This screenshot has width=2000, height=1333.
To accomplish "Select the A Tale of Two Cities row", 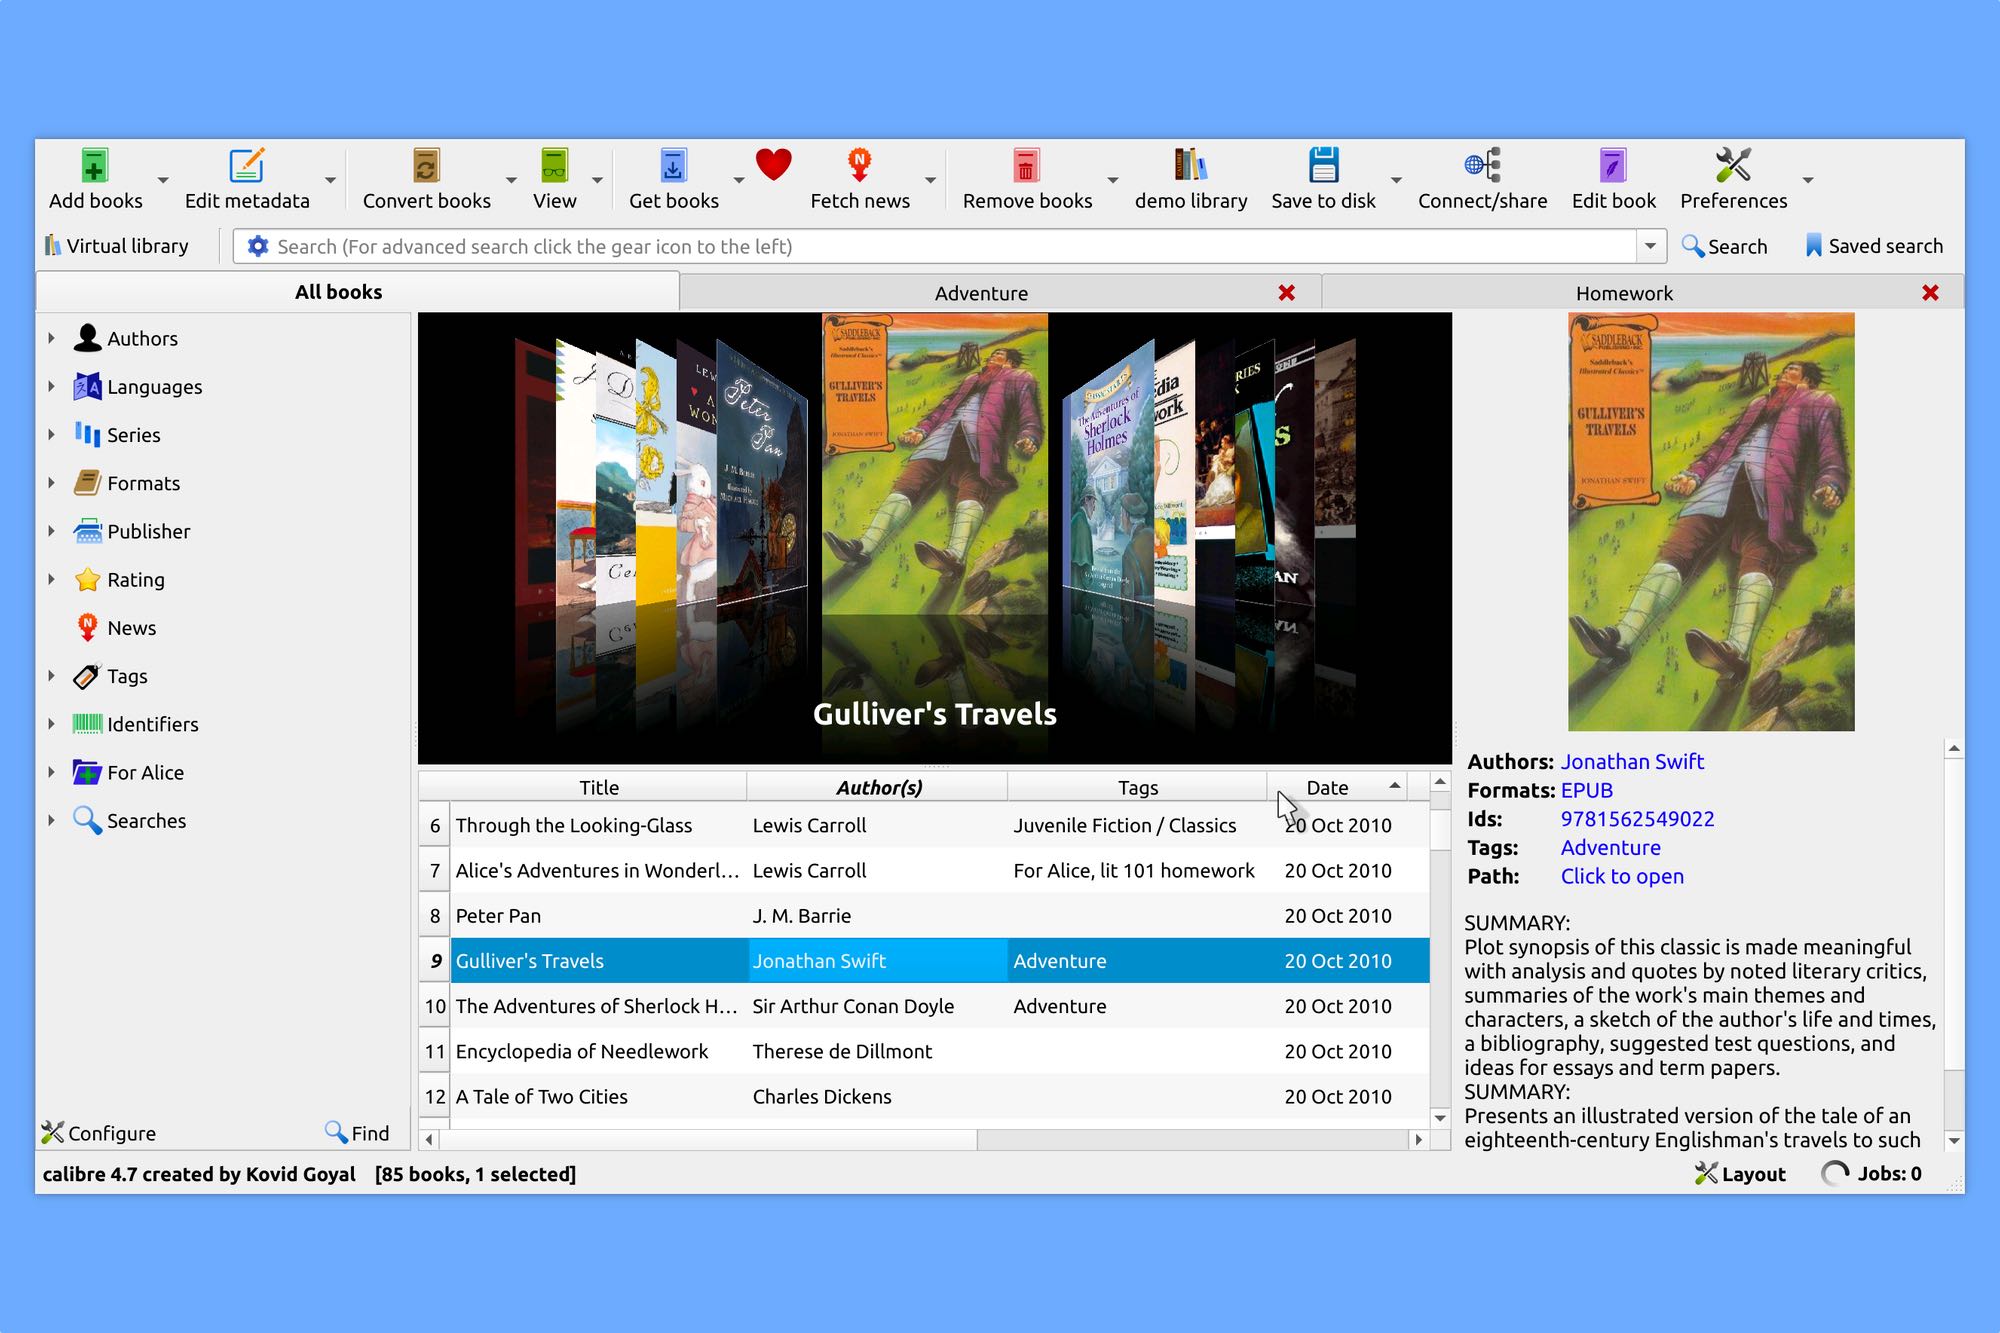I will pyautogui.click(x=925, y=1097).
